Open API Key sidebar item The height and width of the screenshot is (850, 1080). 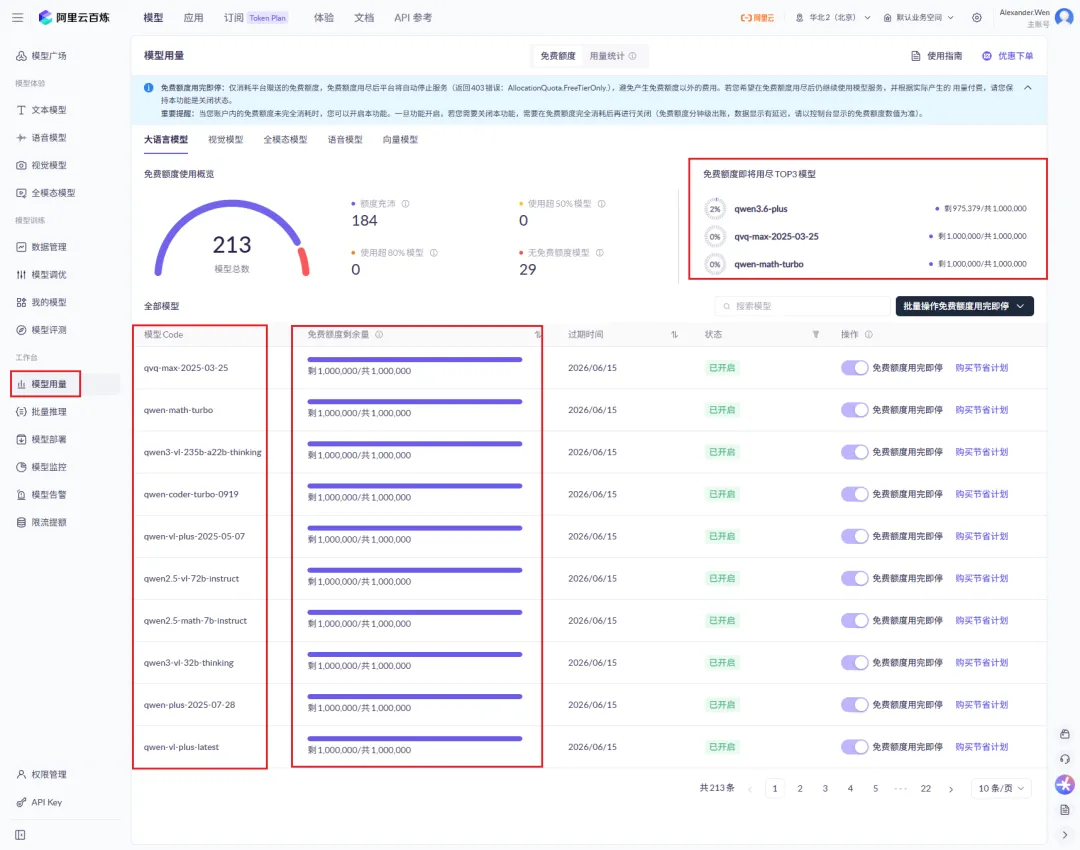coord(39,802)
